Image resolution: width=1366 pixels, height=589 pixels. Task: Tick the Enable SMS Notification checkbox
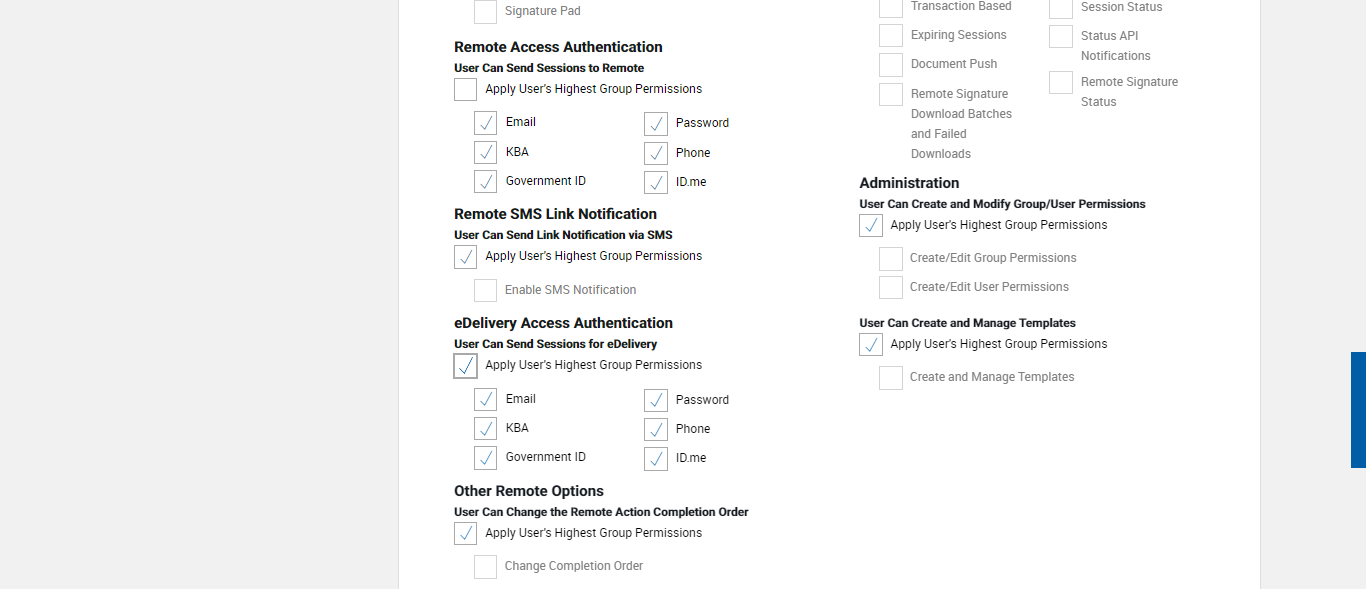[x=485, y=291]
